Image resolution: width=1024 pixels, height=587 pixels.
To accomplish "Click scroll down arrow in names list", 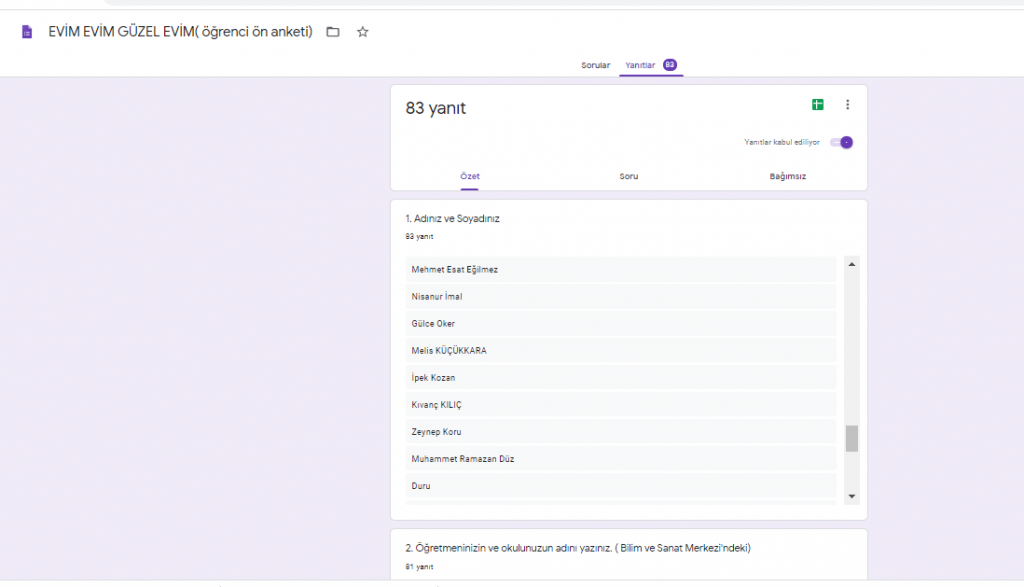I will tap(852, 496).
